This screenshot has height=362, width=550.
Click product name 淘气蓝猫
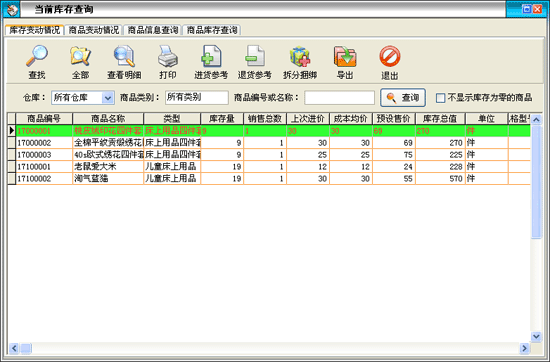pyautogui.click(x=91, y=179)
